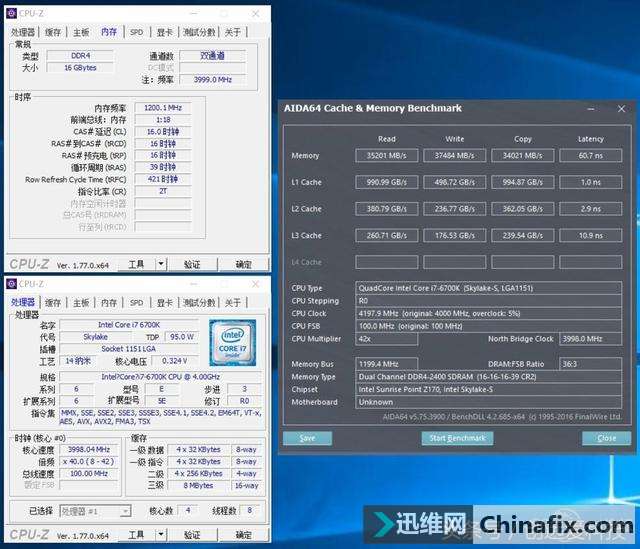Viewport: 640px width, 549px height.
Task: Click L1 Cache Read value 990.99 GB/s
Action: coord(387,182)
